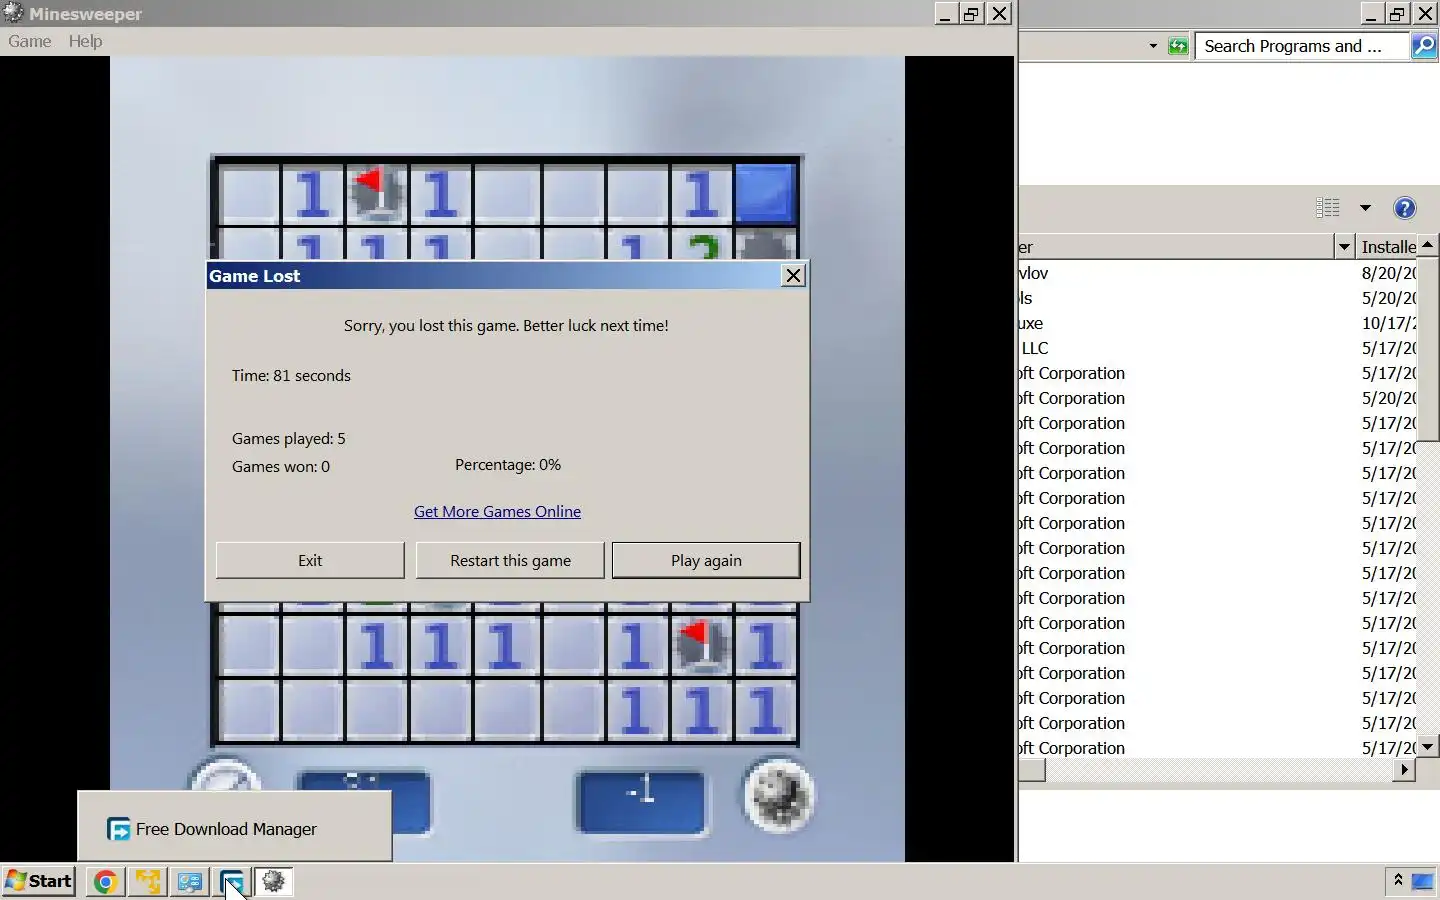Click the 10/17 install date cell
This screenshot has height=900, width=1440.
(1388, 323)
